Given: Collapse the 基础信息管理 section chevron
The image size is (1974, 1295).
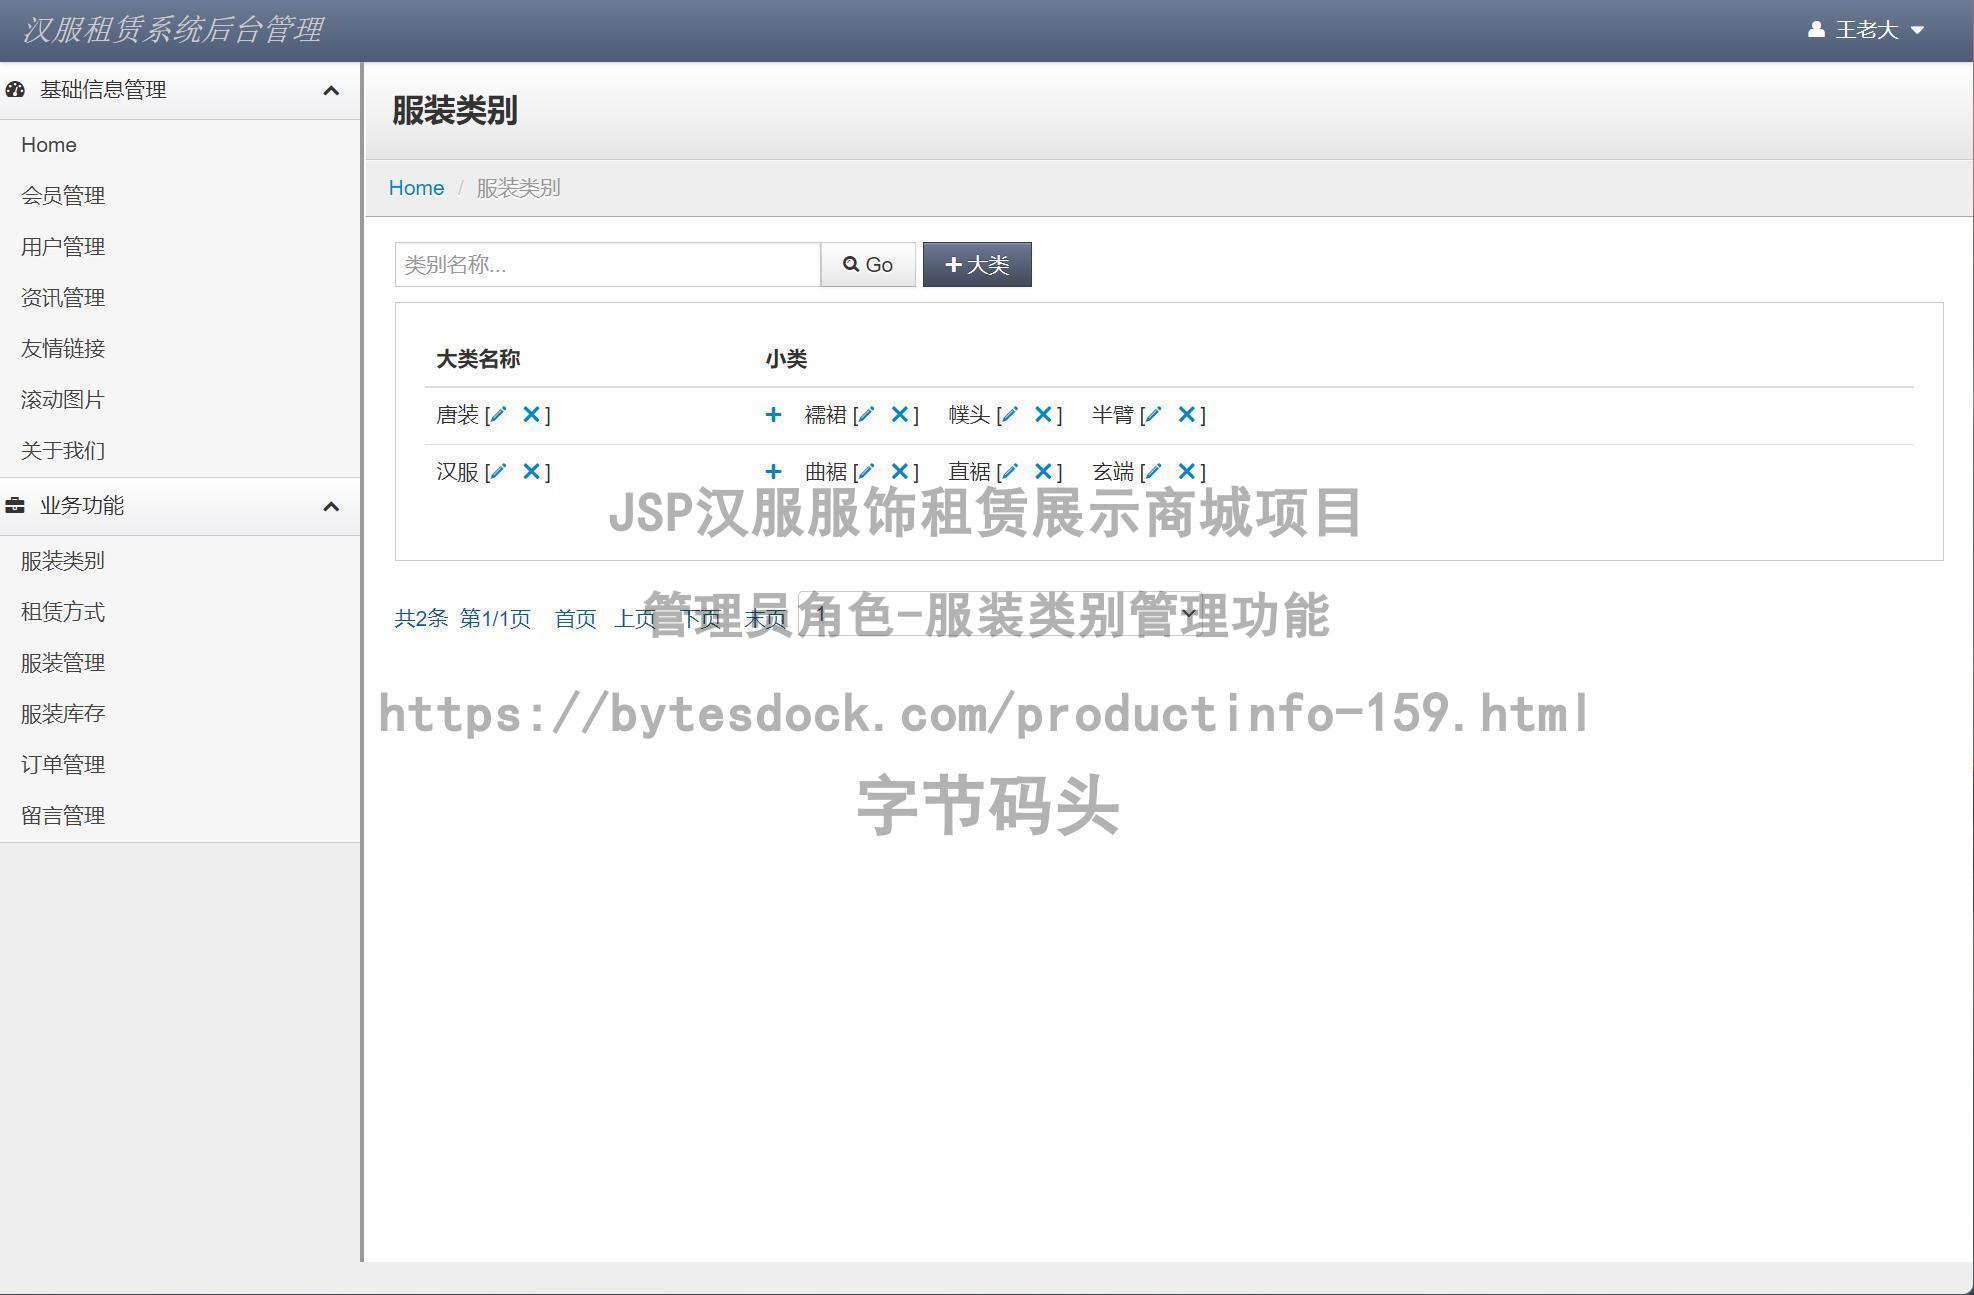Looking at the screenshot, I should tap(331, 91).
